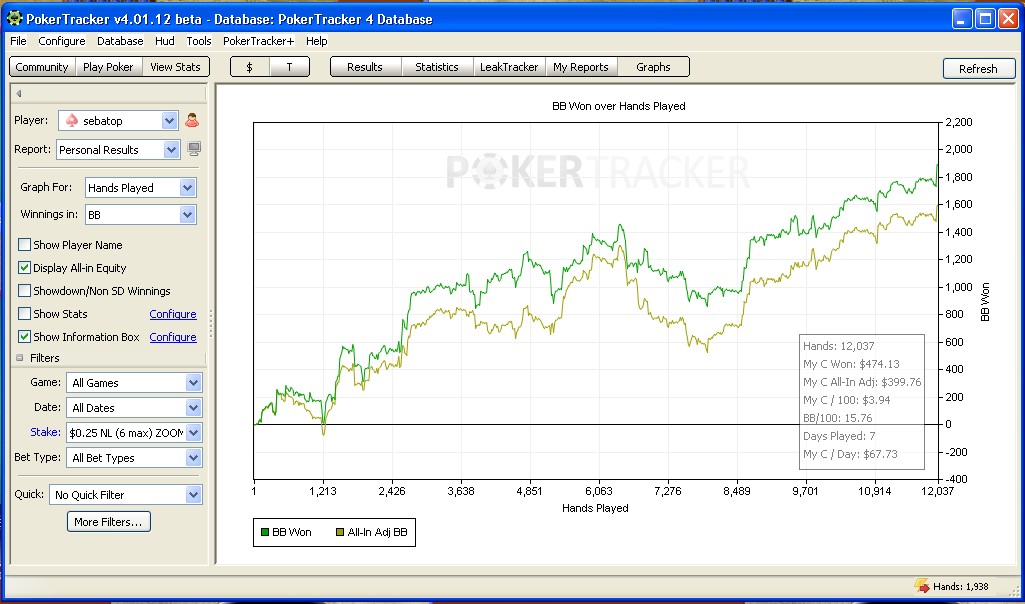Click 'My C Won: $474.13' text
1025x604 pixels.
click(x=852, y=364)
